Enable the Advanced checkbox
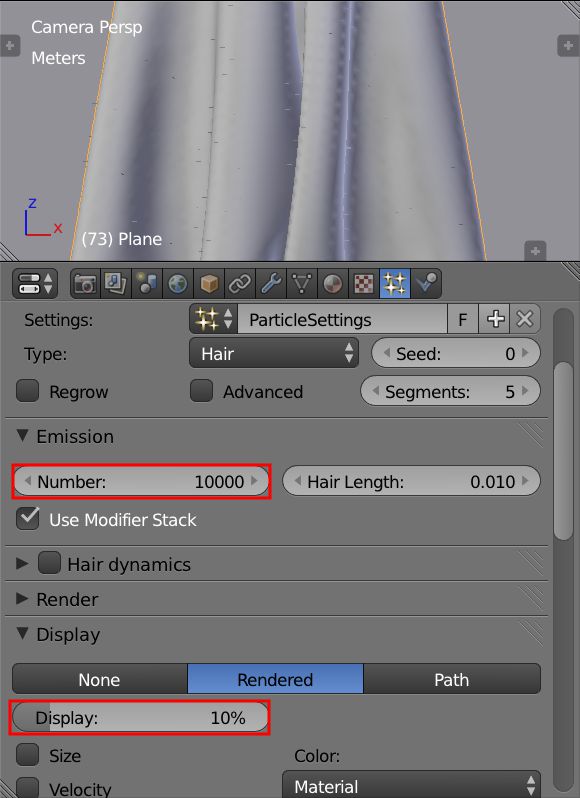This screenshot has width=580, height=798. 201,391
